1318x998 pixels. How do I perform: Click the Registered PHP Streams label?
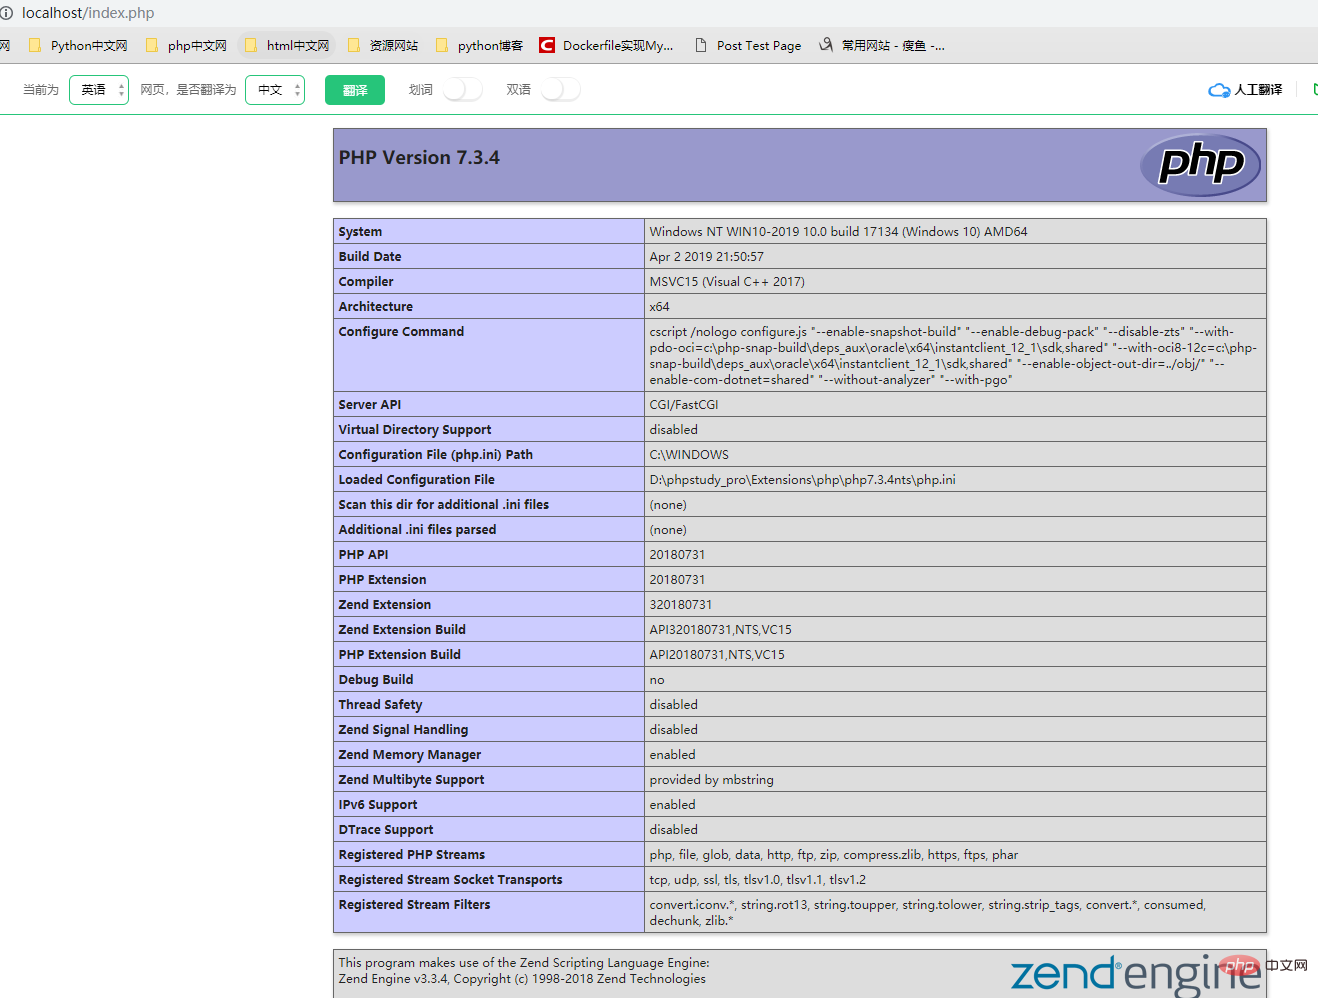[x=412, y=854]
